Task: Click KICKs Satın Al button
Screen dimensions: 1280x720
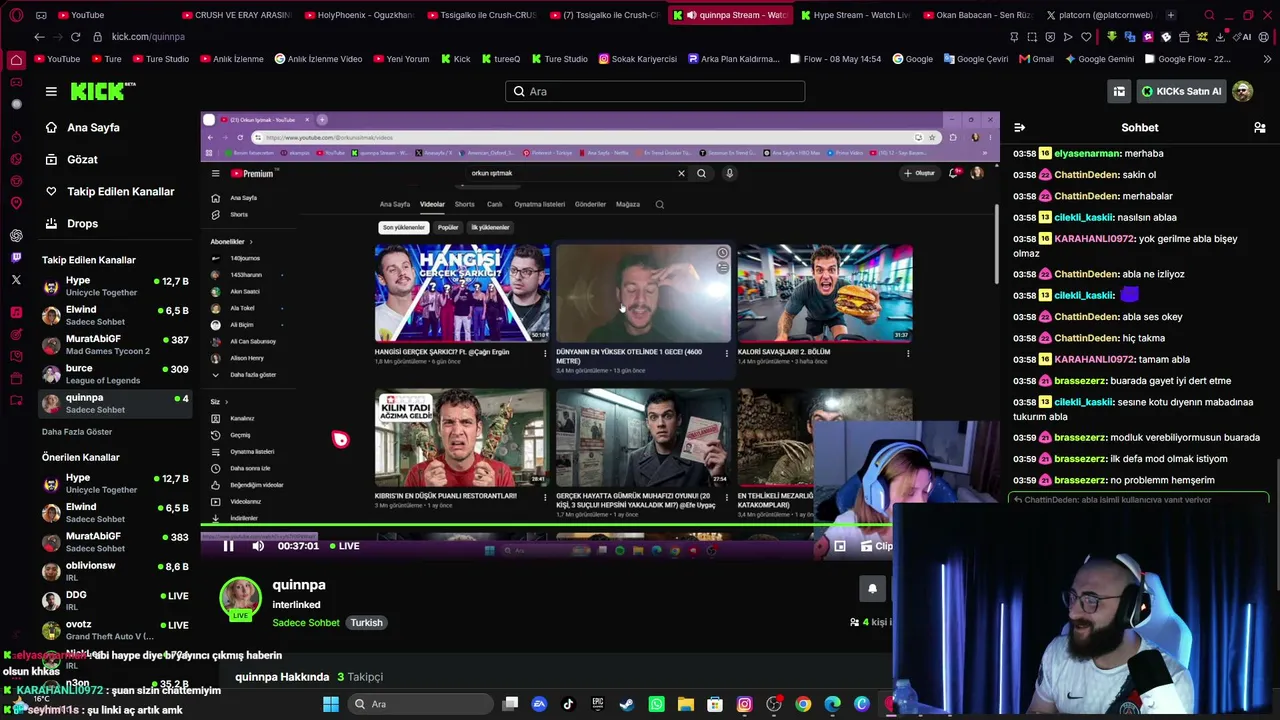Action: coord(1181,91)
